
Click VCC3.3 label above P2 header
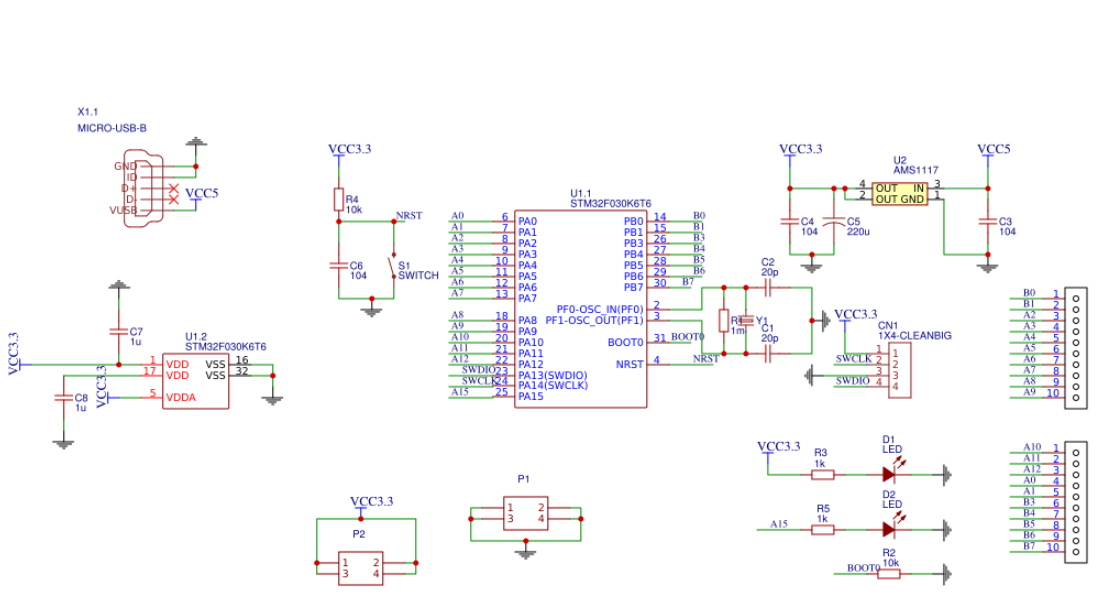pos(372,501)
